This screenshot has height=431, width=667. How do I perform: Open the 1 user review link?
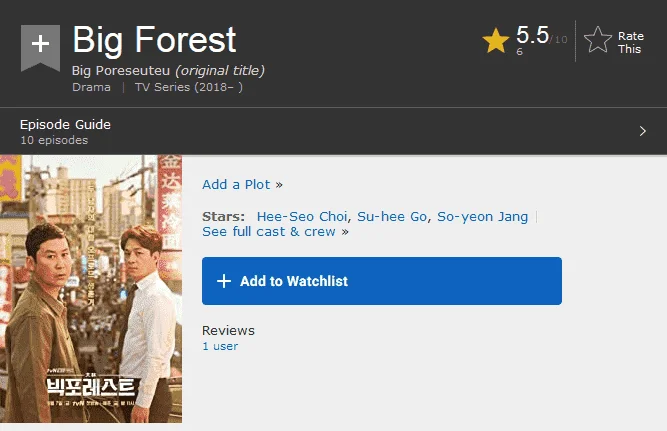click(220, 346)
